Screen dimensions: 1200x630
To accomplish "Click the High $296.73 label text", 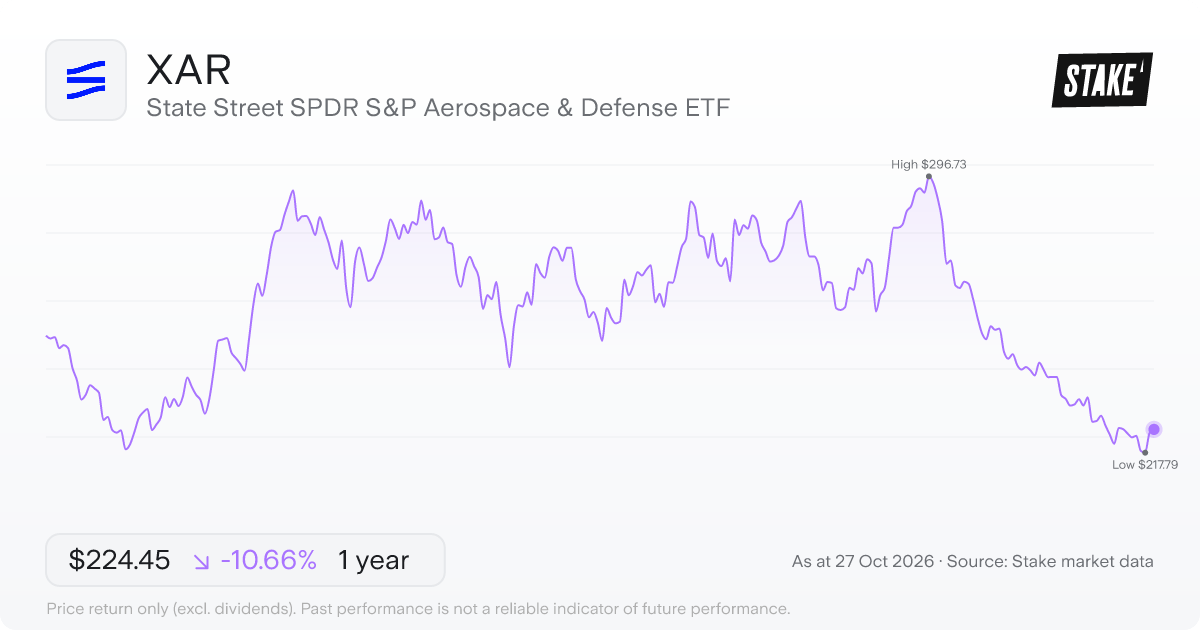I will coord(929,164).
